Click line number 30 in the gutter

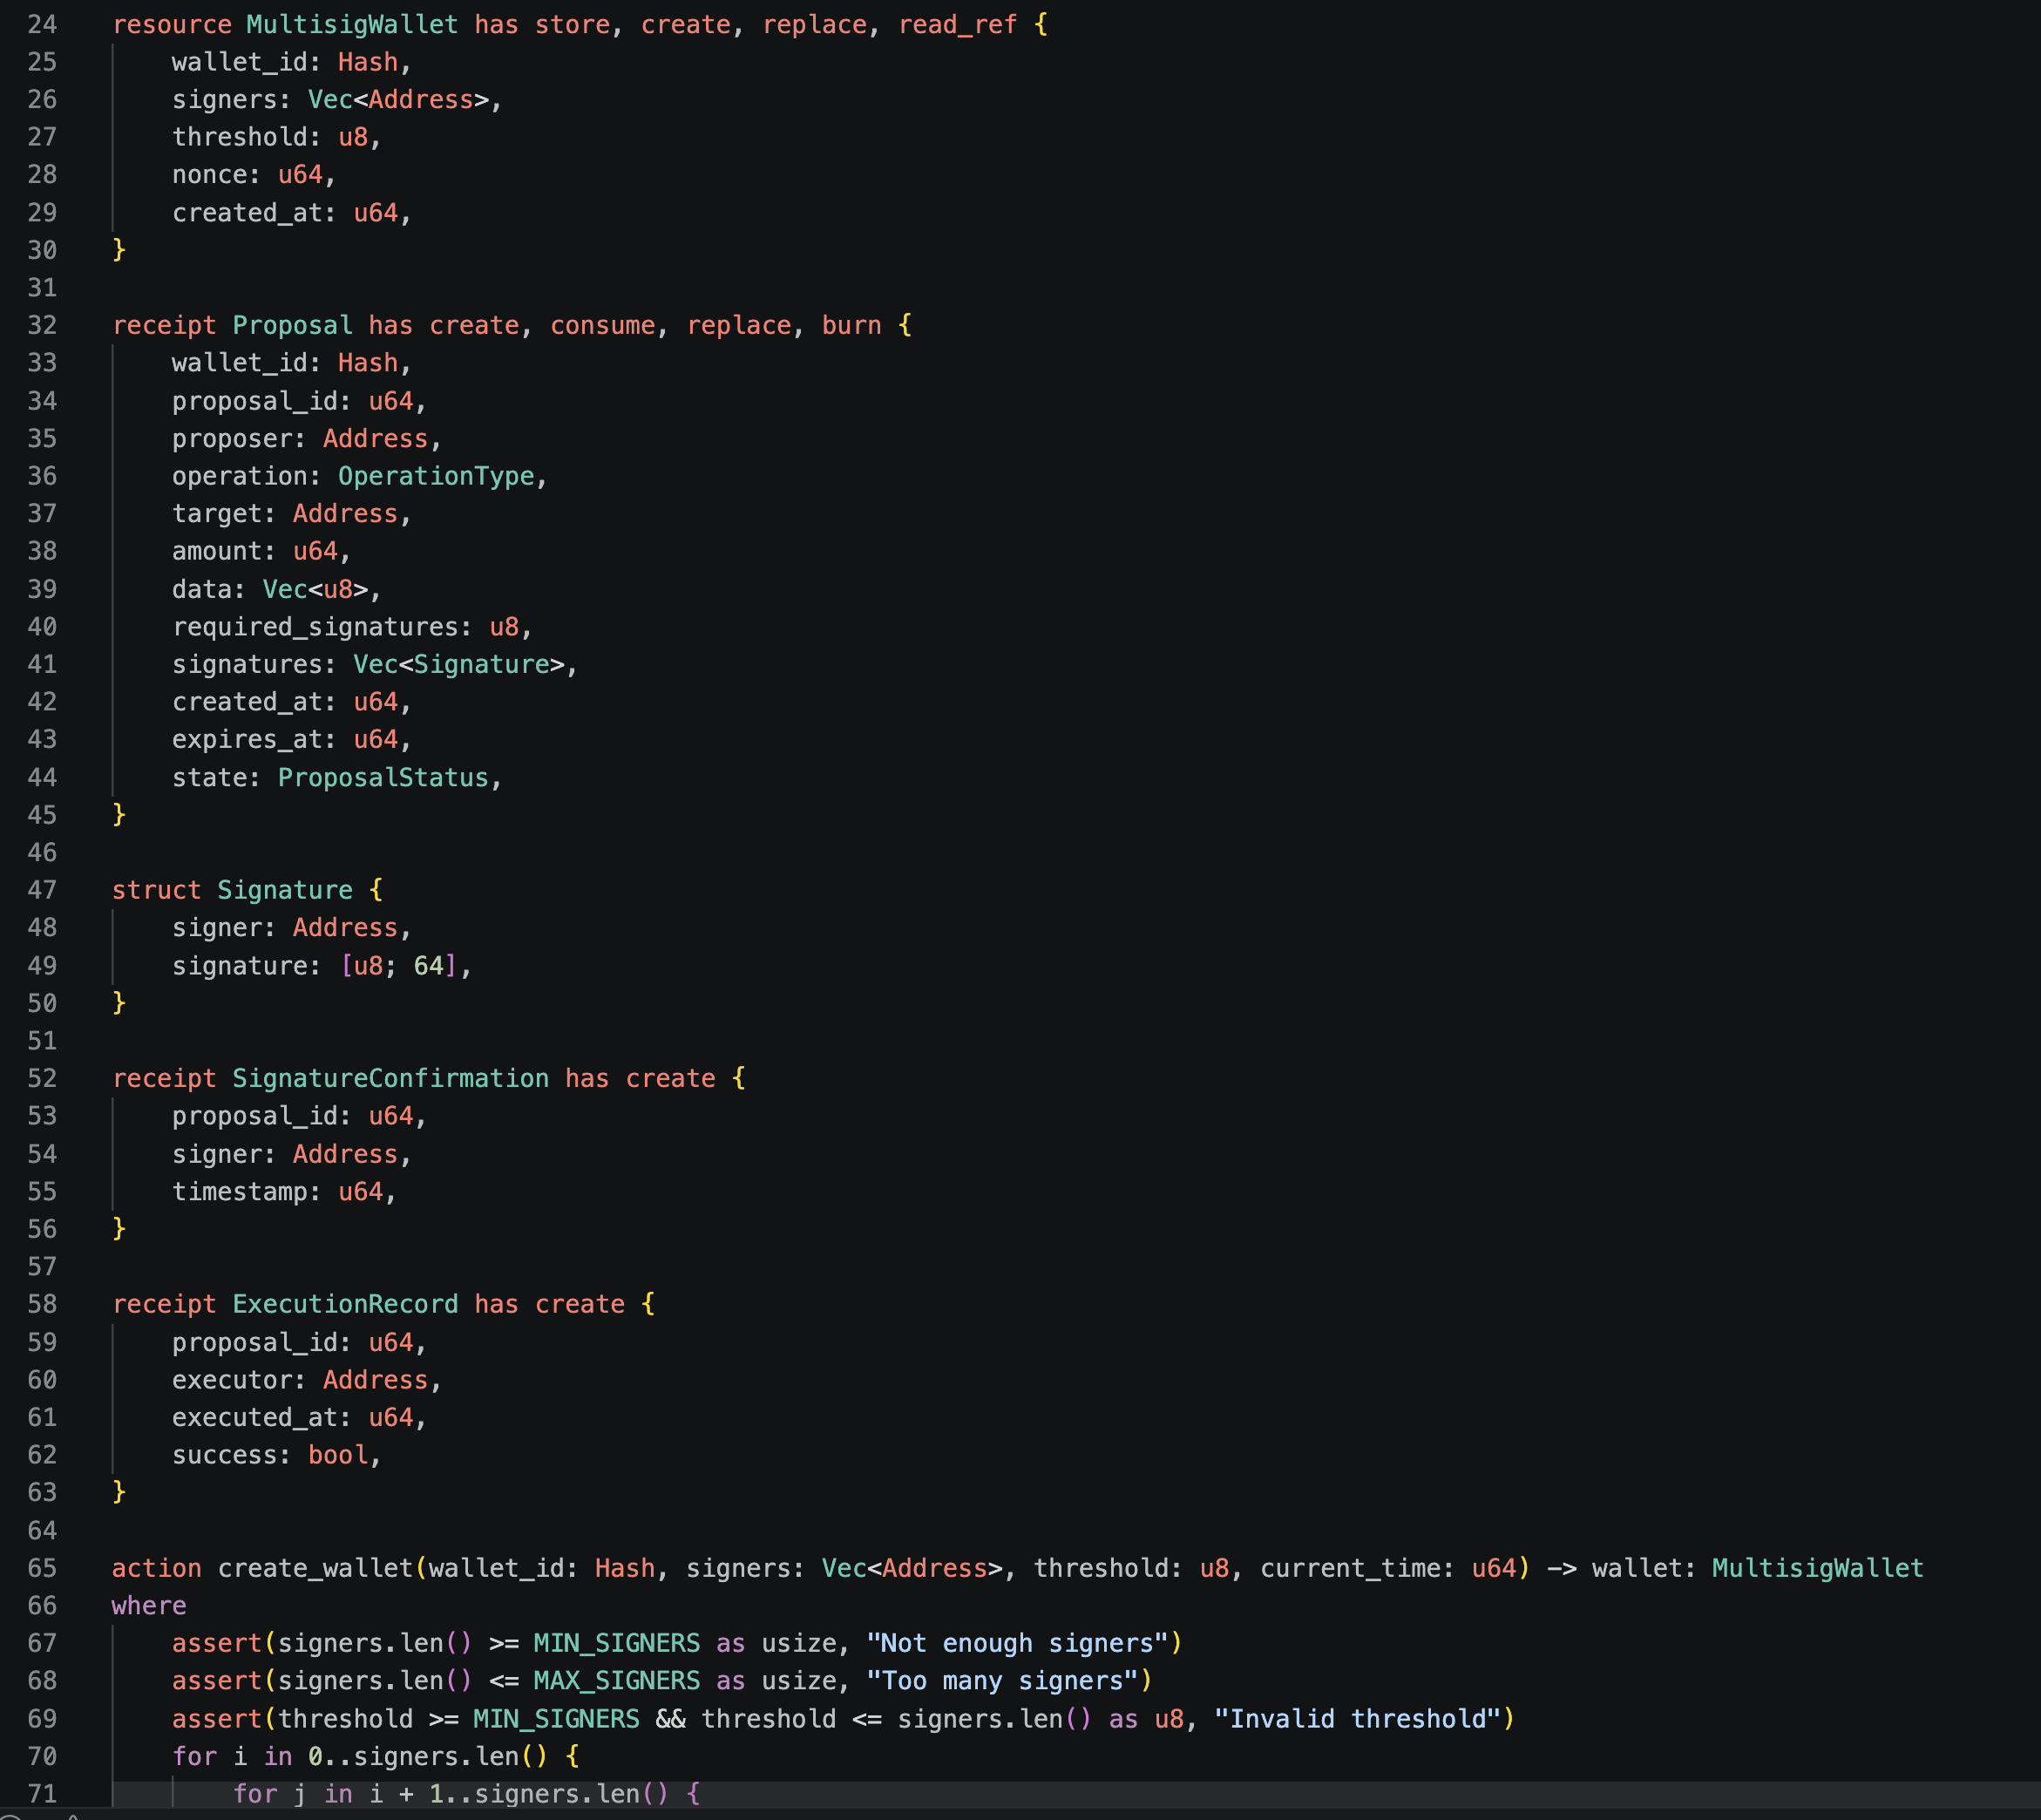click(42, 250)
